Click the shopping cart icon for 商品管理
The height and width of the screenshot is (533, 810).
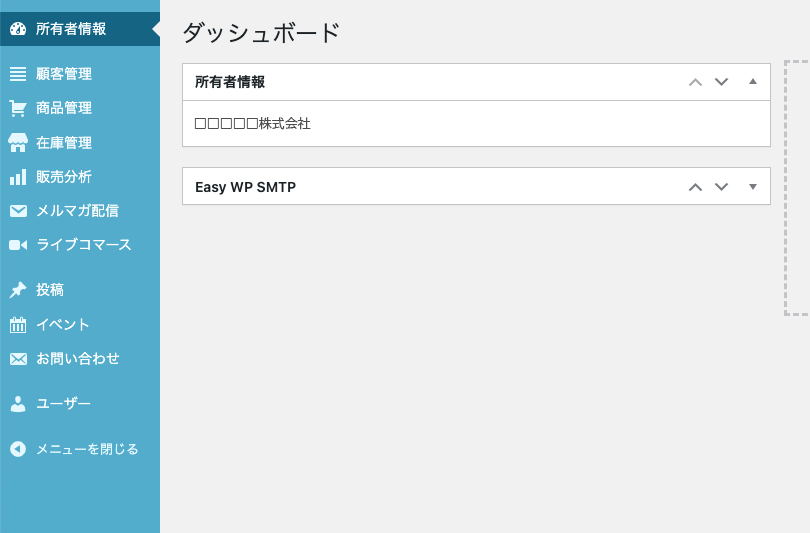[x=18, y=108]
